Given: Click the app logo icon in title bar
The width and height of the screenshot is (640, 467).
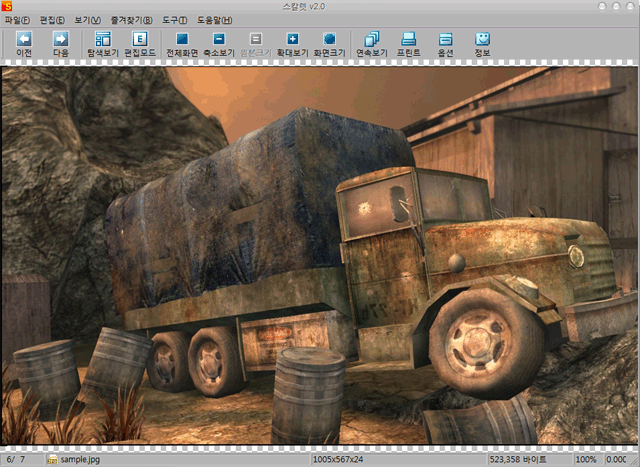Looking at the screenshot, I should coord(7,6).
